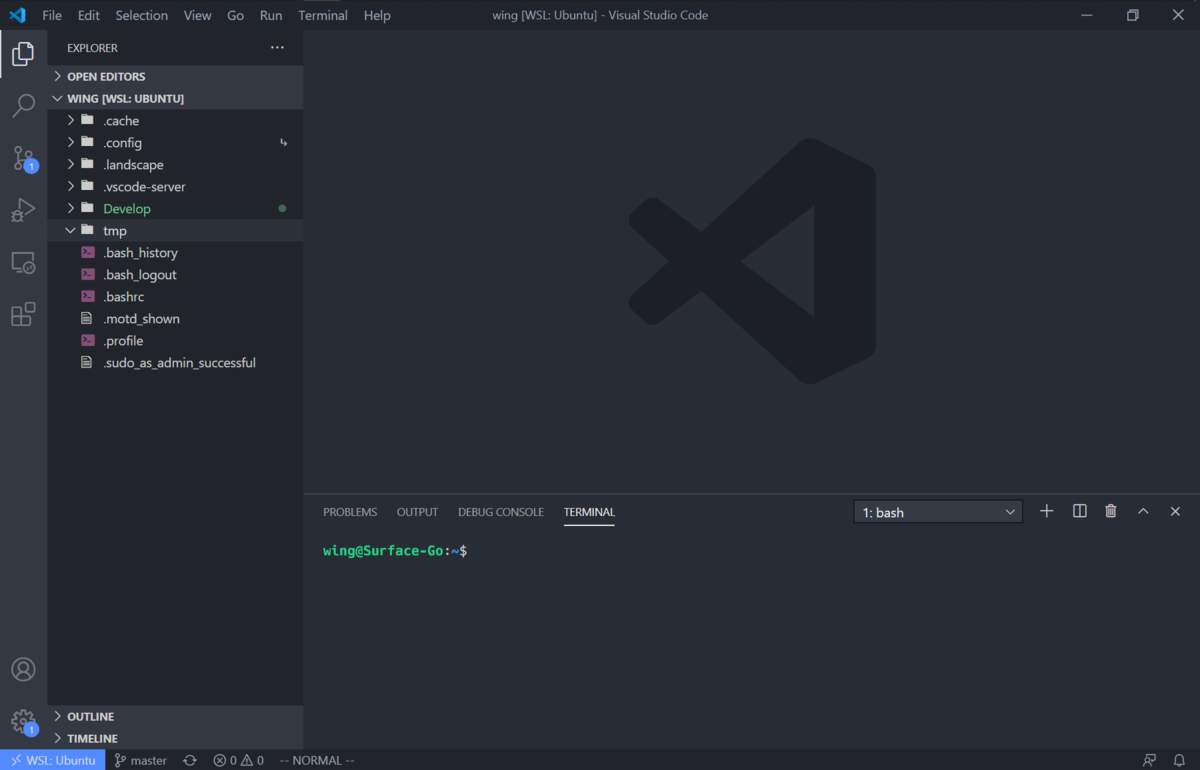Open the Run and Debug view icon
Viewport: 1200px width, 770px height.
point(23,210)
